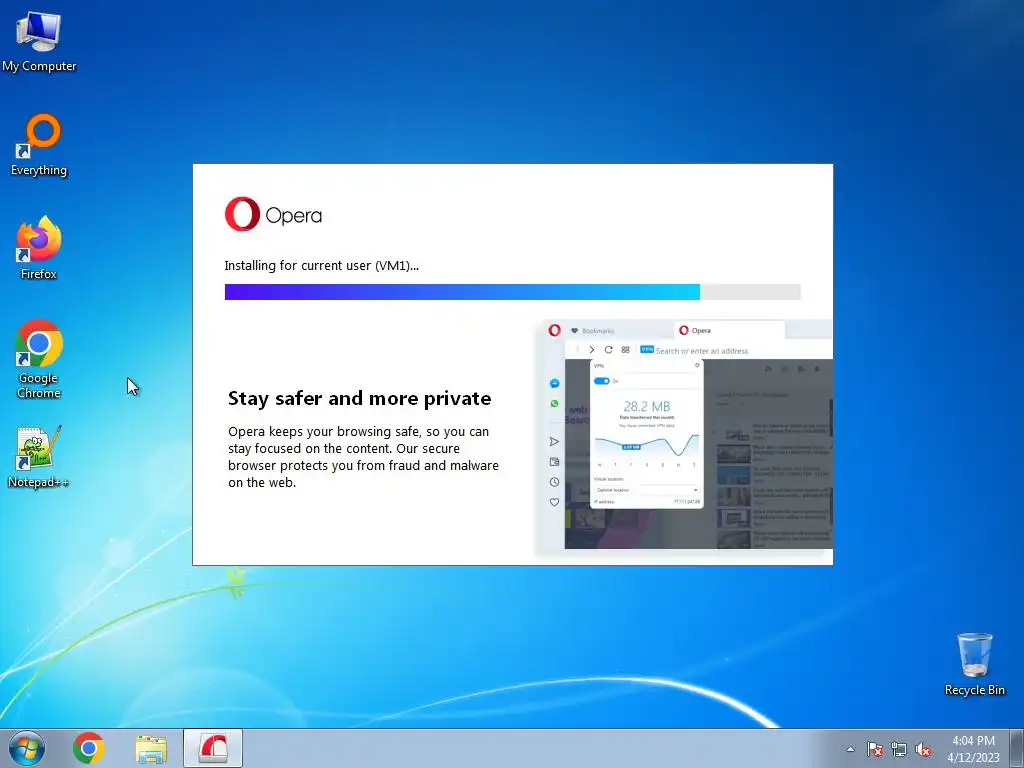Viewport: 1024px width, 768px height.
Task: Open the Windows Start menu
Action: [x=27, y=748]
